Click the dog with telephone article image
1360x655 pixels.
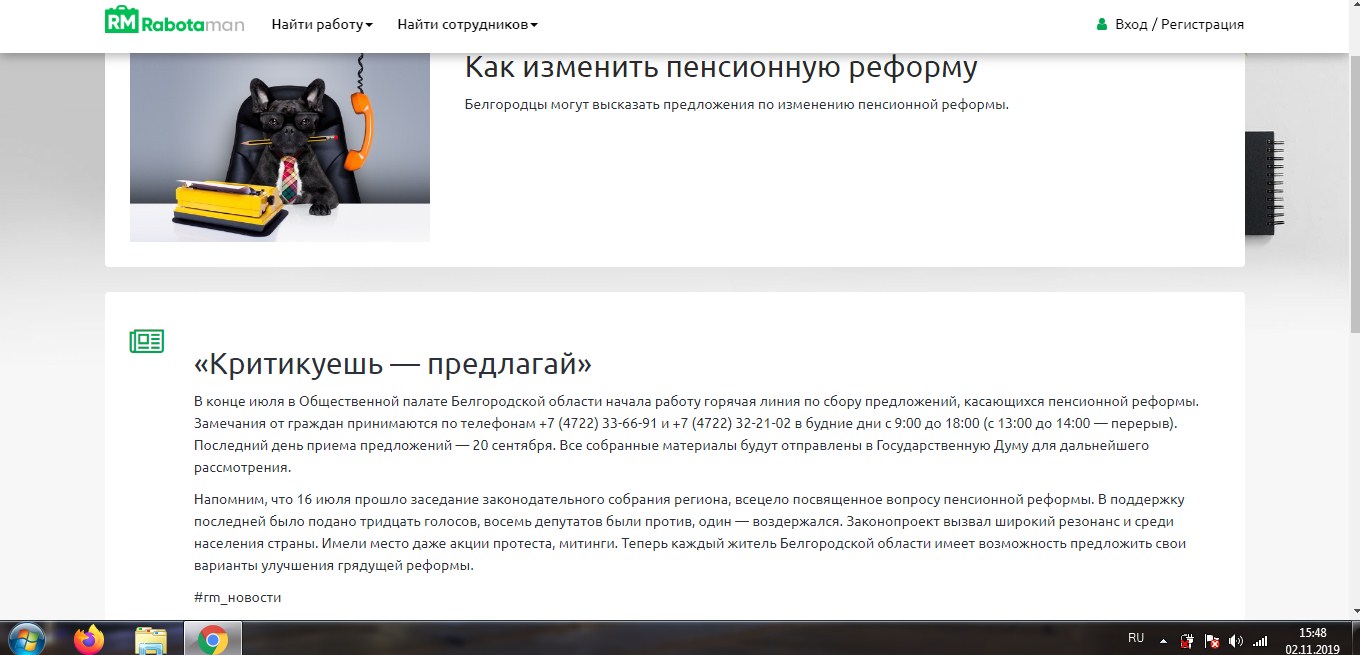[x=280, y=147]
